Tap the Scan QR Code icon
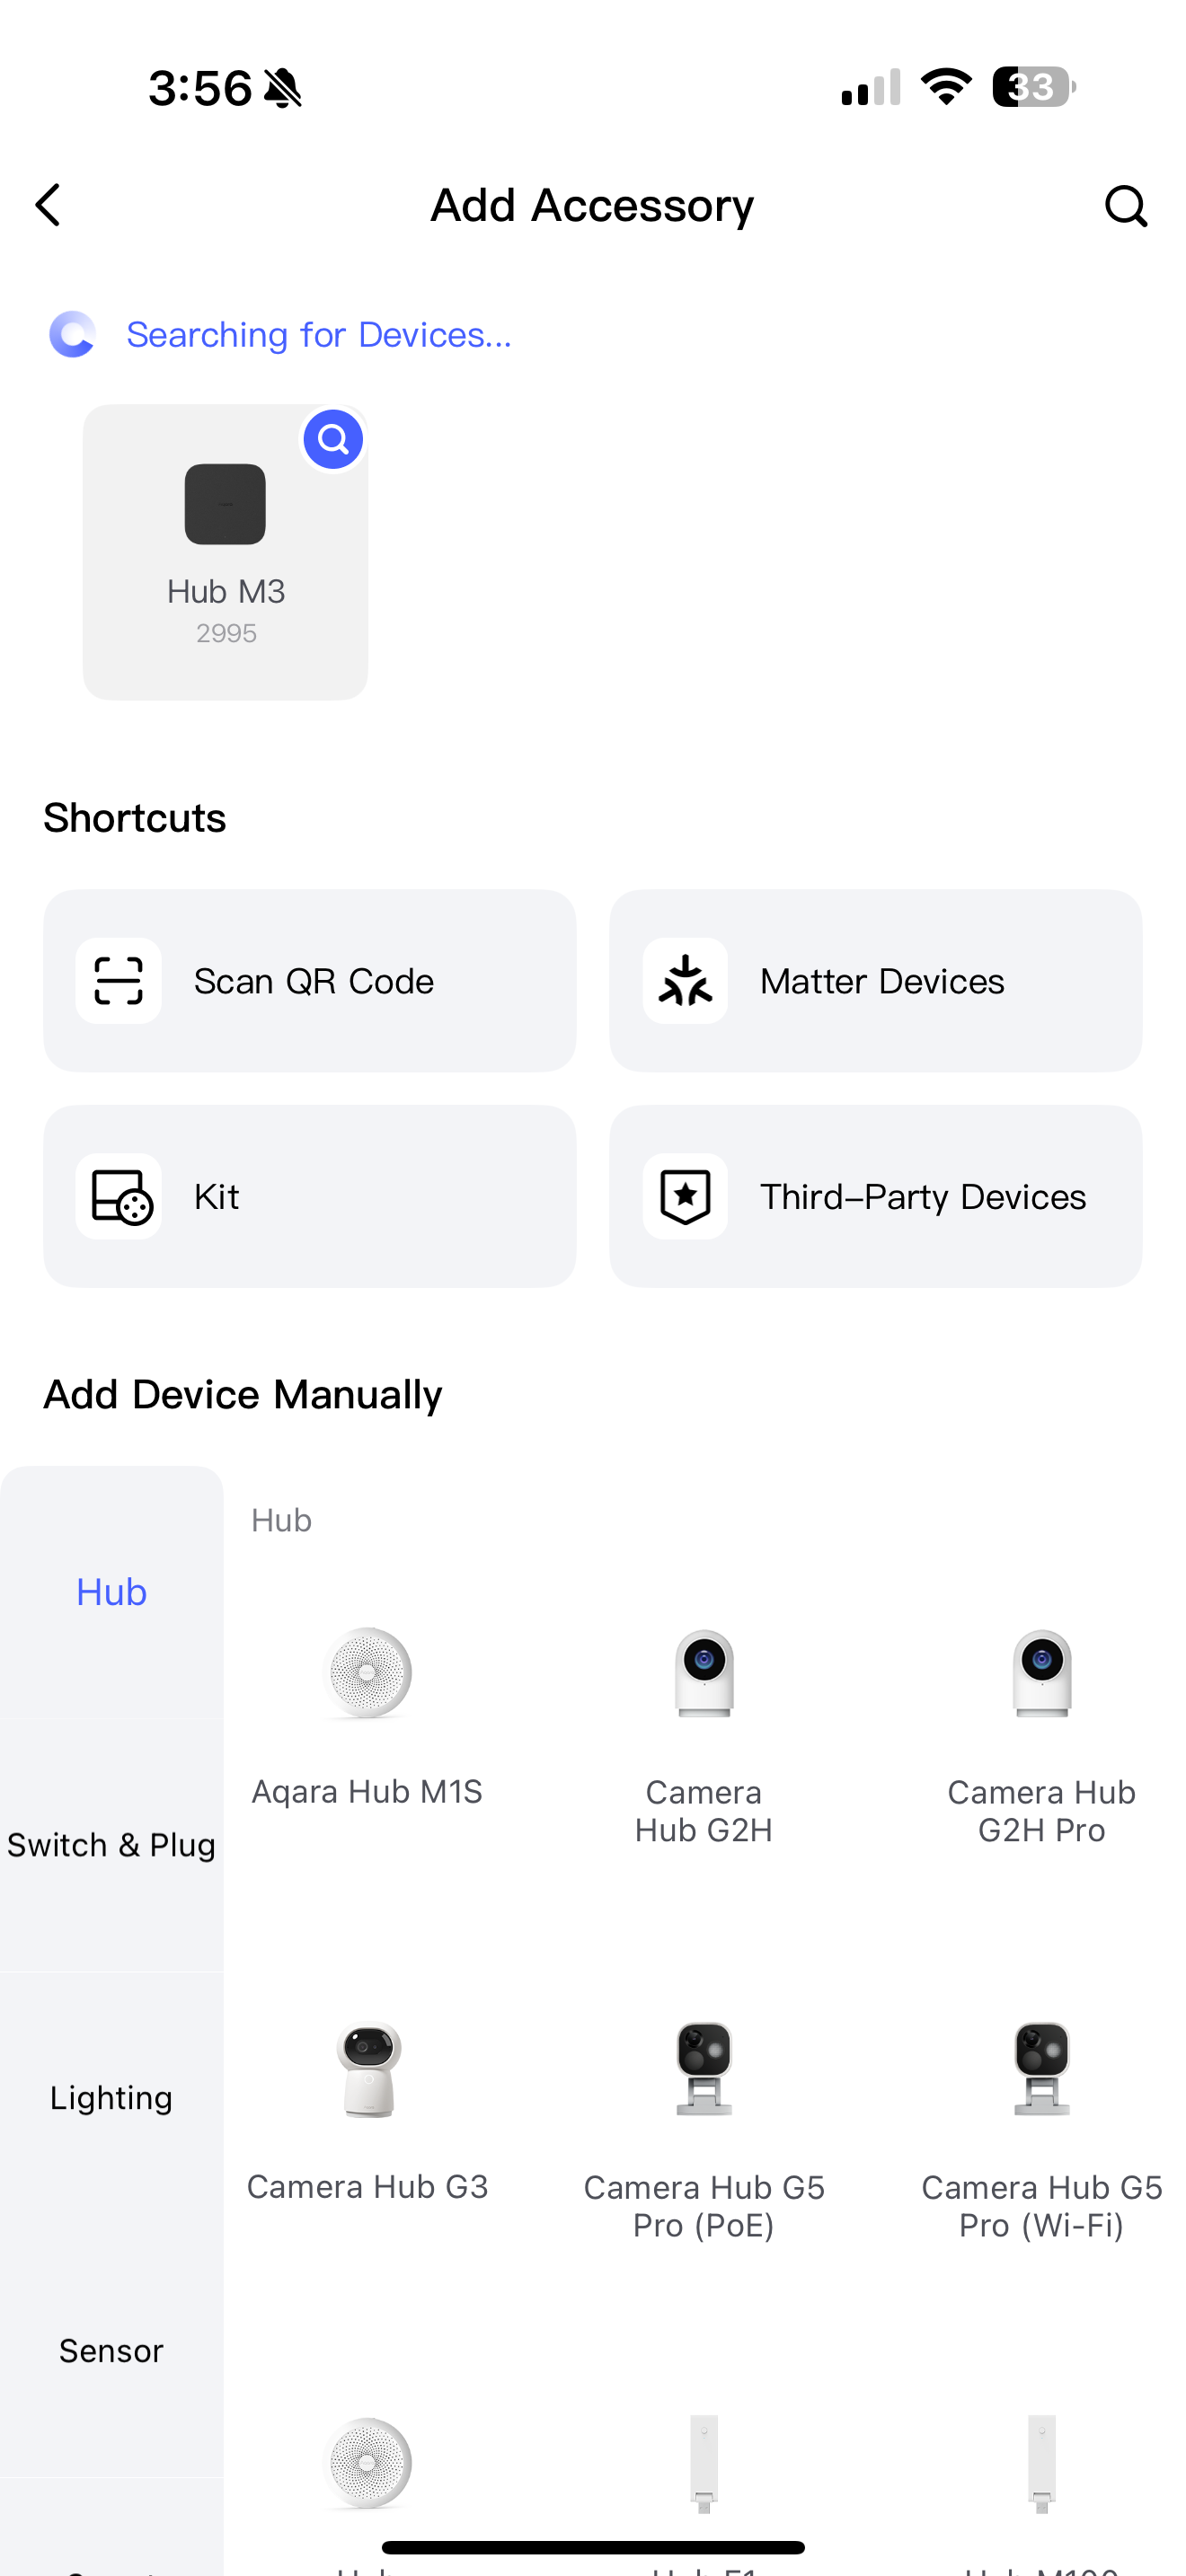The image size is (1186, 2576). [118, 981]
